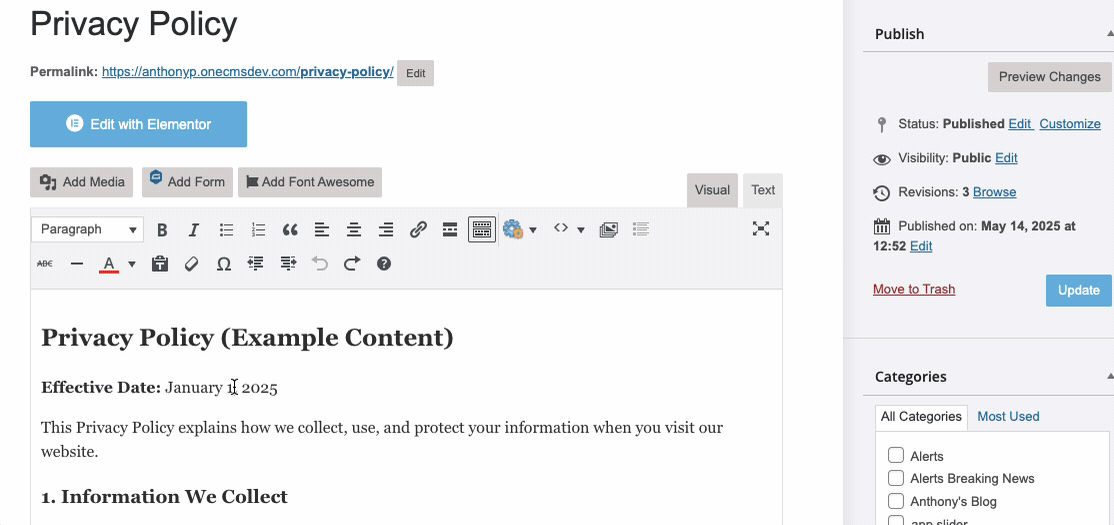The height and width of the screenshot is (525, 1114).
Task: Check the Alerts category
Action: coord(896,456)
